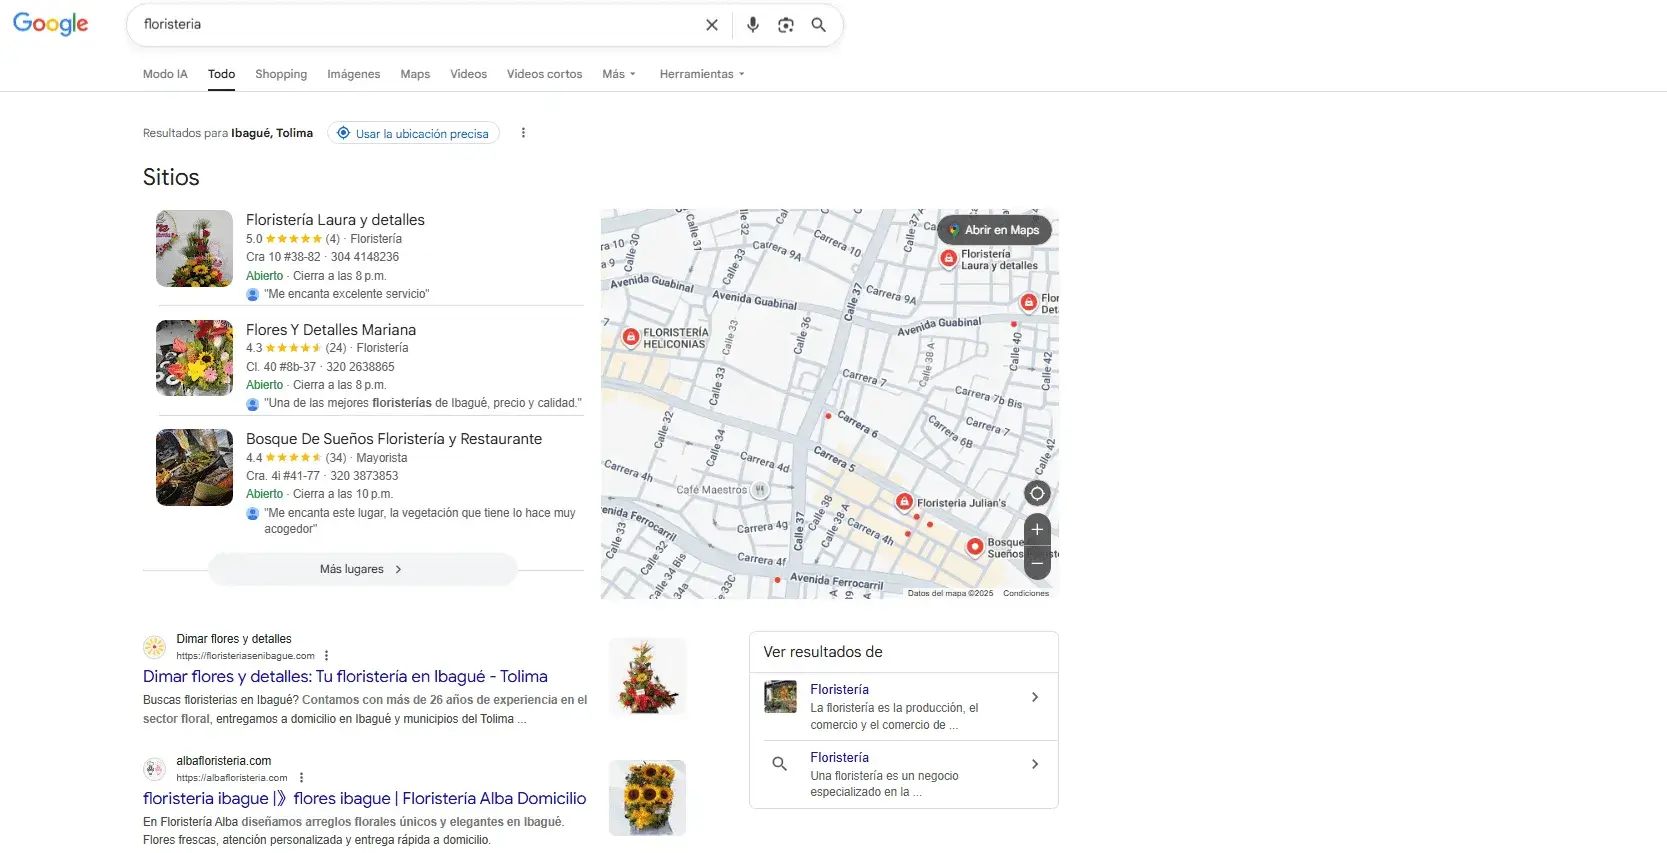Zoom out the map with minus button
Viewport: 1667px width, 853px height.
coord(1037,563)
